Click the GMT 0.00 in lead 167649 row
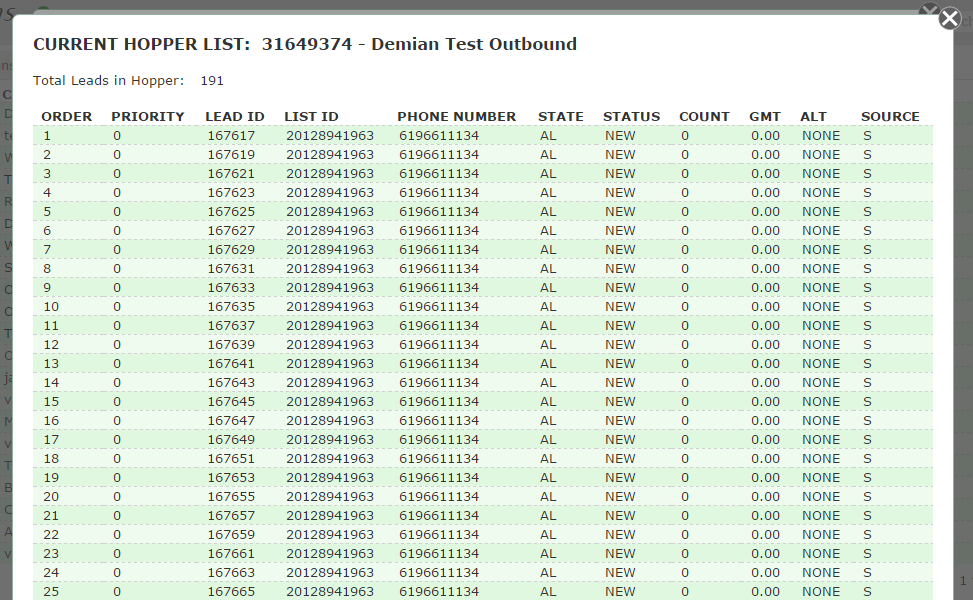Image resolution: width=973 pixels, height=600 pixels. [x=765, y=440]
